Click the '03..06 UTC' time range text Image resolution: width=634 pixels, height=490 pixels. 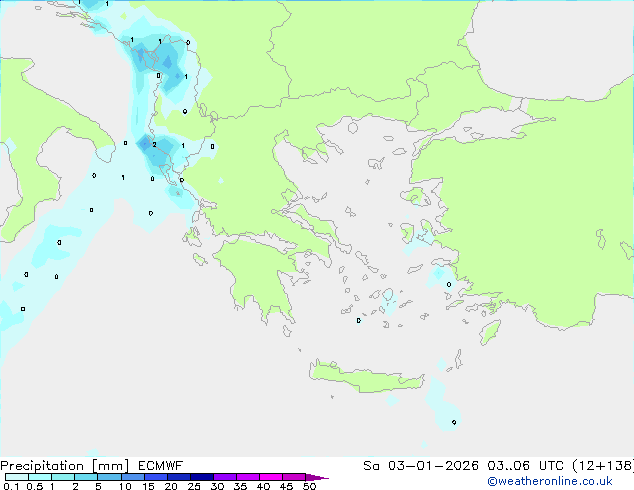[x=525, y=466]
